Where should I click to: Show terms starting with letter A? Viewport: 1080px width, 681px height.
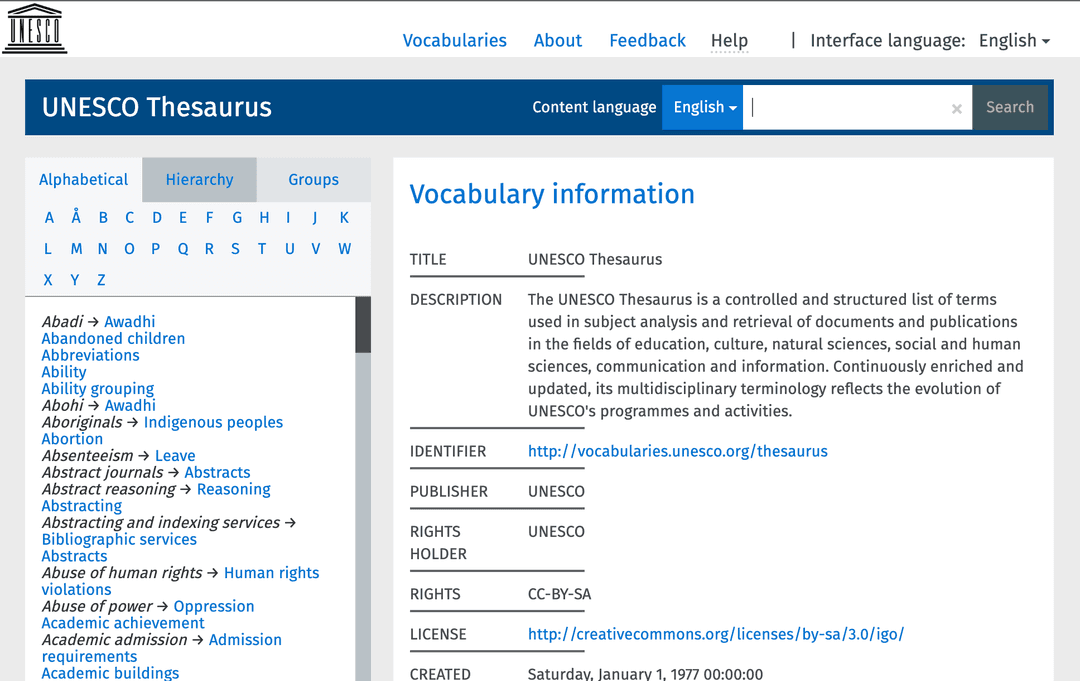[x=49, y=218]
